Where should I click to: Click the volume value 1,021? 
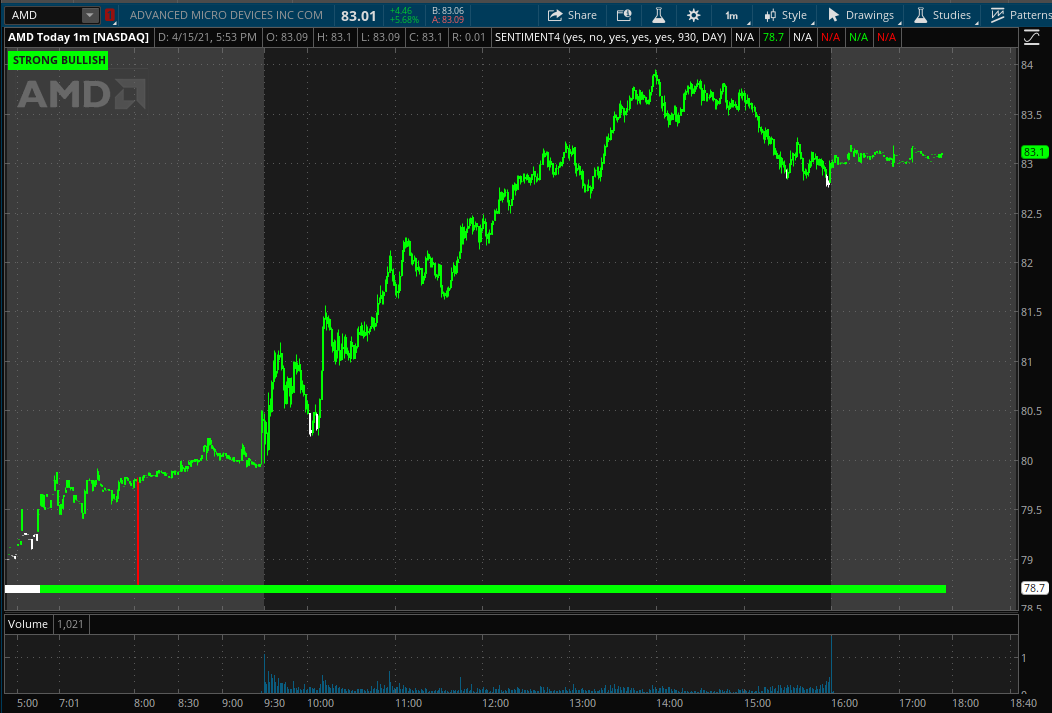[70, 624]
